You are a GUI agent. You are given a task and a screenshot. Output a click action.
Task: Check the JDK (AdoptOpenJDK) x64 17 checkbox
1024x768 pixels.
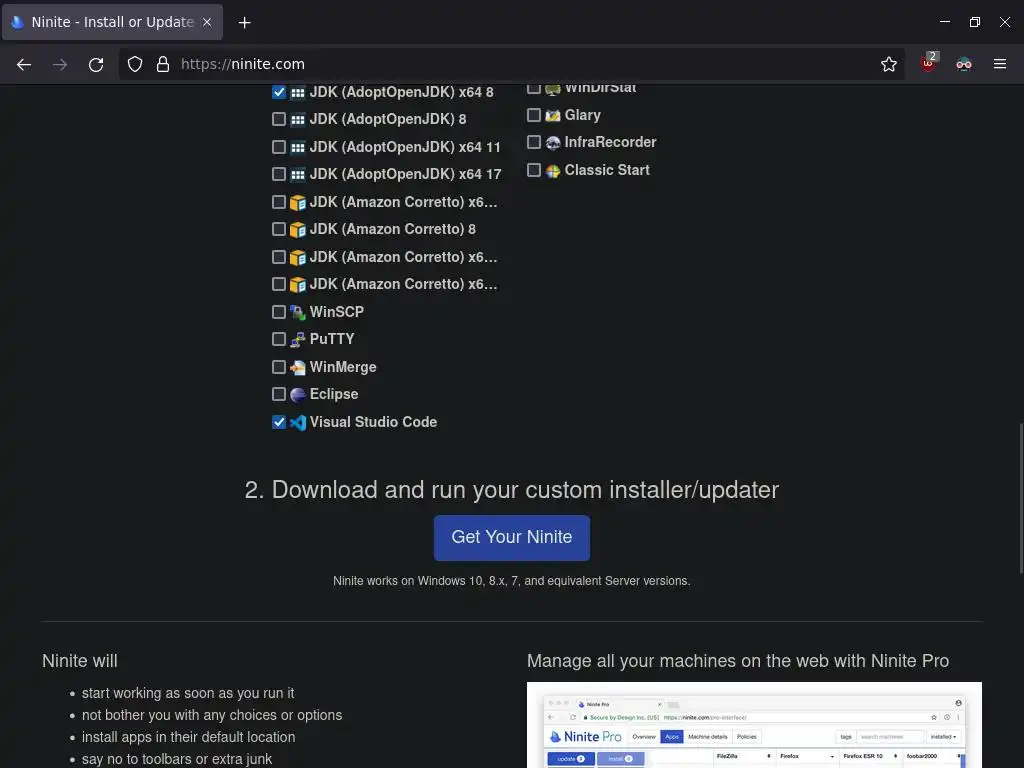point(279,174)
